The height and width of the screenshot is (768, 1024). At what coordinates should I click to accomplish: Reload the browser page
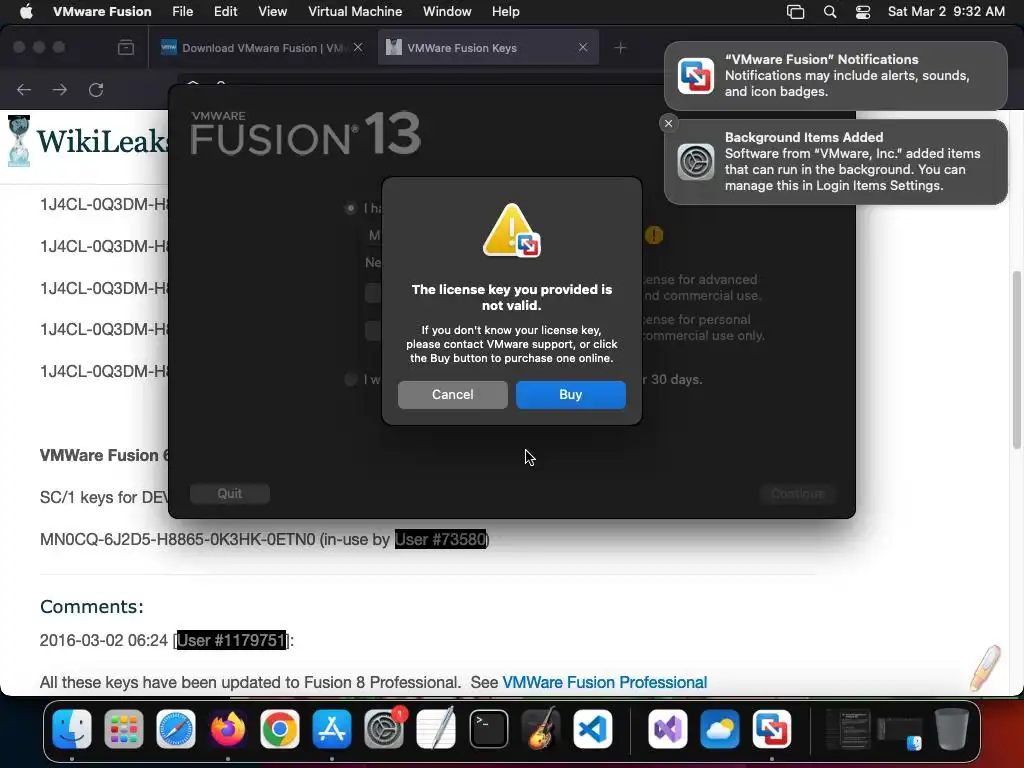(96, 89)
